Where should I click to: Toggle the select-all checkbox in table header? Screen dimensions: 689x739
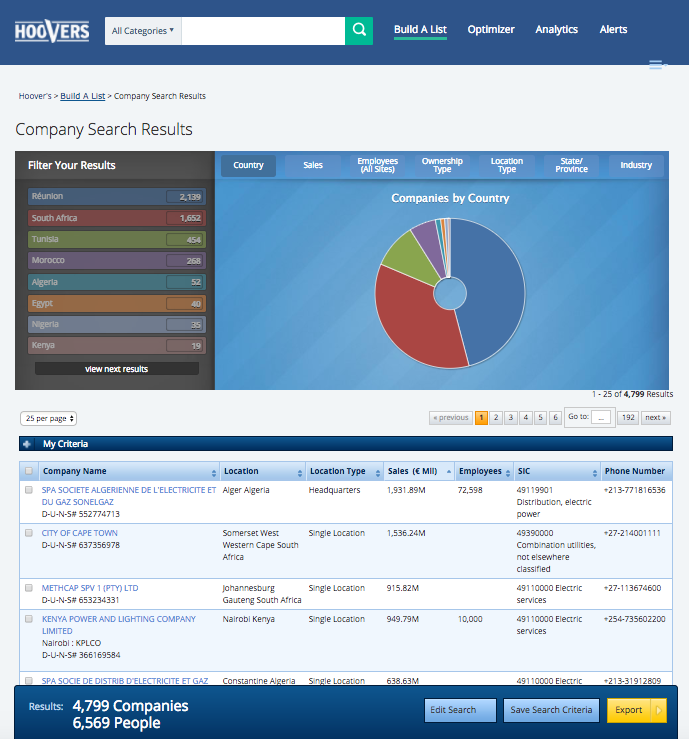(29, 471)
